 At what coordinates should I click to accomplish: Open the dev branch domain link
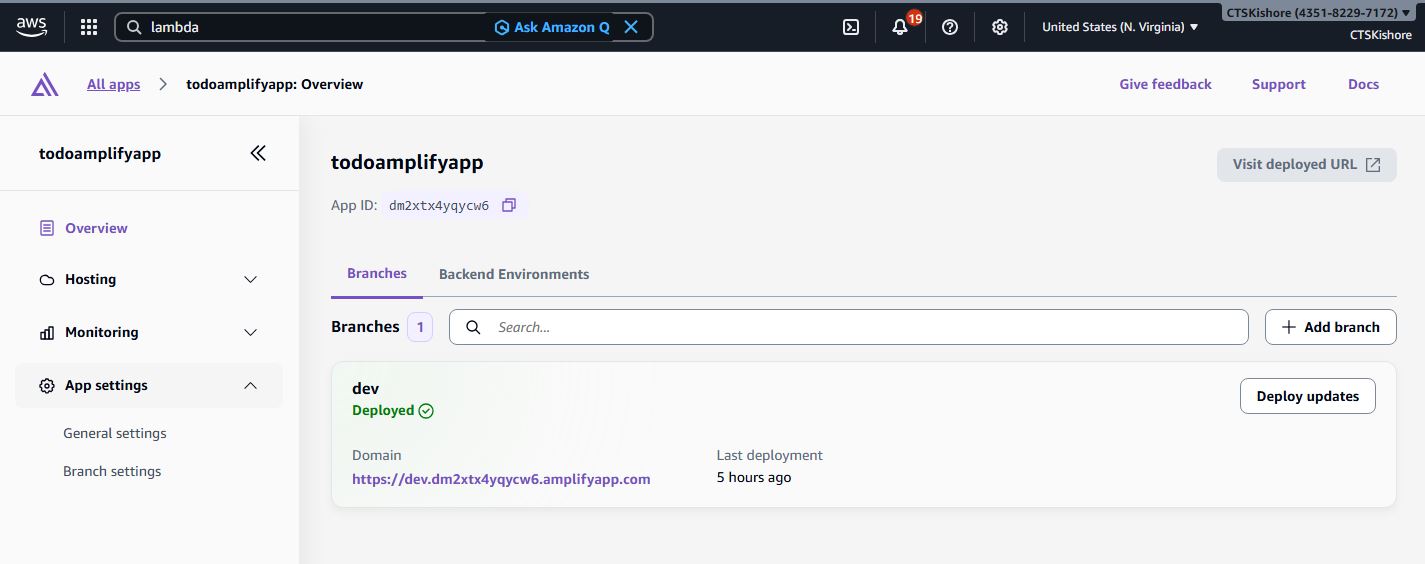pyautogui.click(x=501, y=479)
